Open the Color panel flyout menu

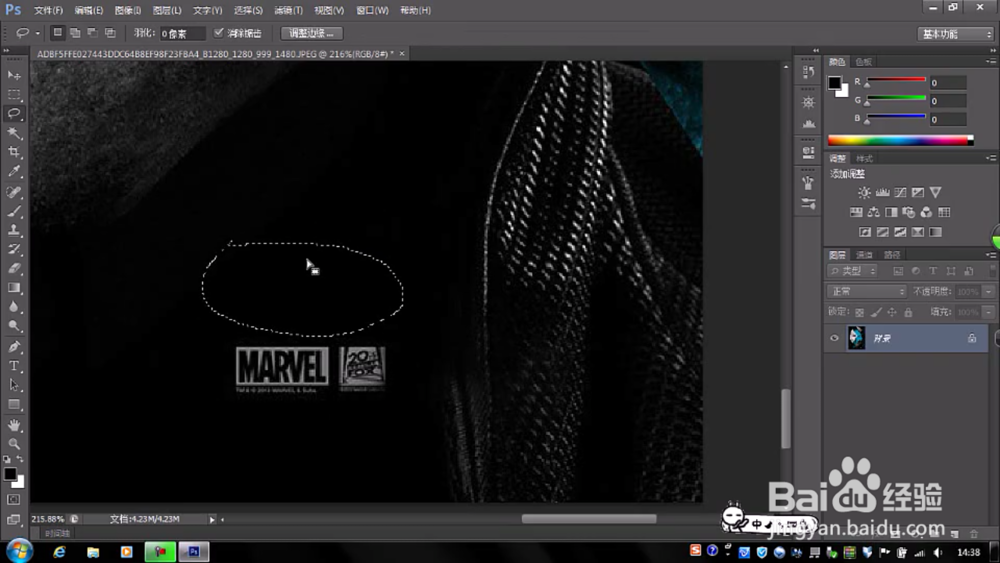coord(990,61)
